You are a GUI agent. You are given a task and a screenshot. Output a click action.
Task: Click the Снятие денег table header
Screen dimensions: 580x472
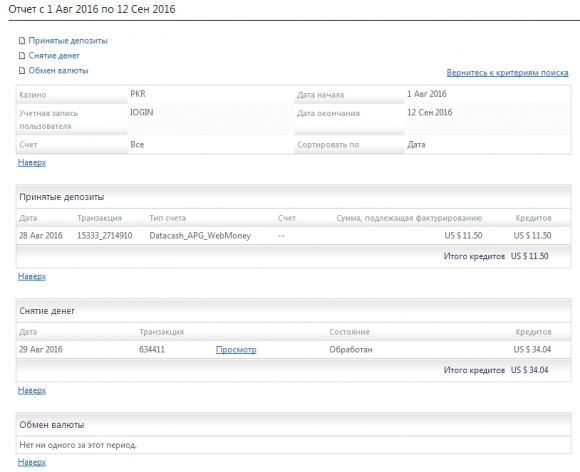click(294, 311)
